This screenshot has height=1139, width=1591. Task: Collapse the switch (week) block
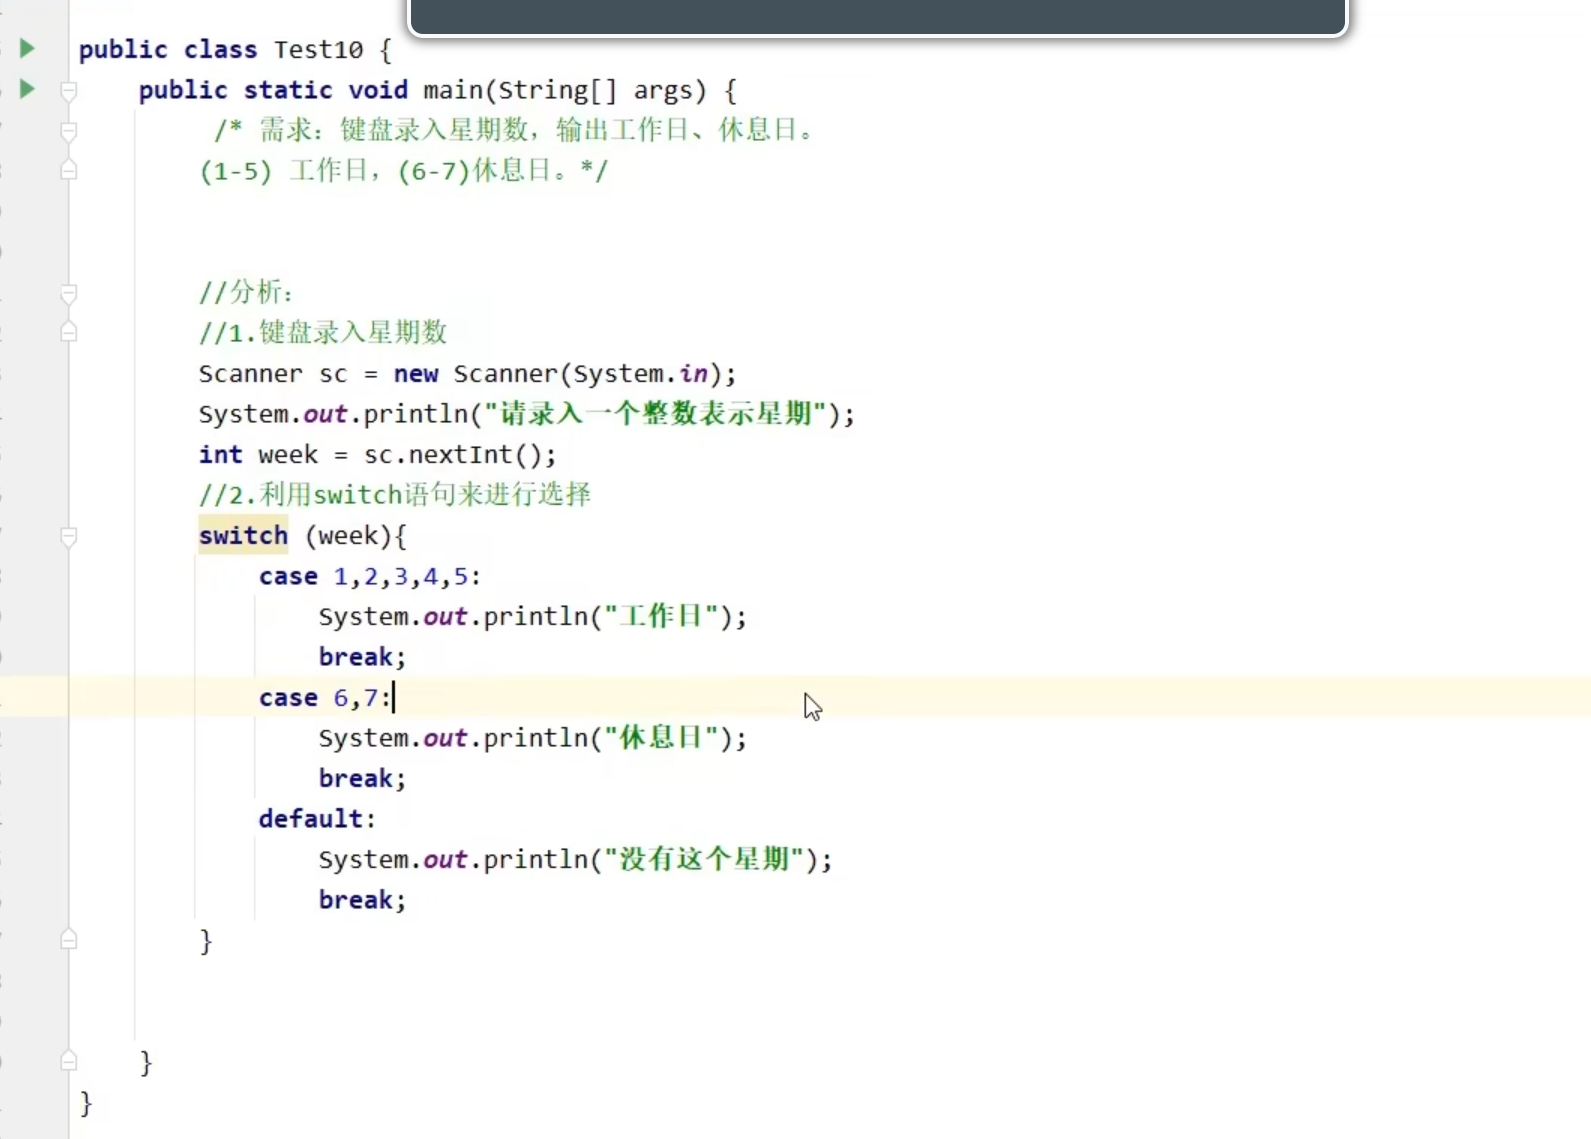(69, 537)
